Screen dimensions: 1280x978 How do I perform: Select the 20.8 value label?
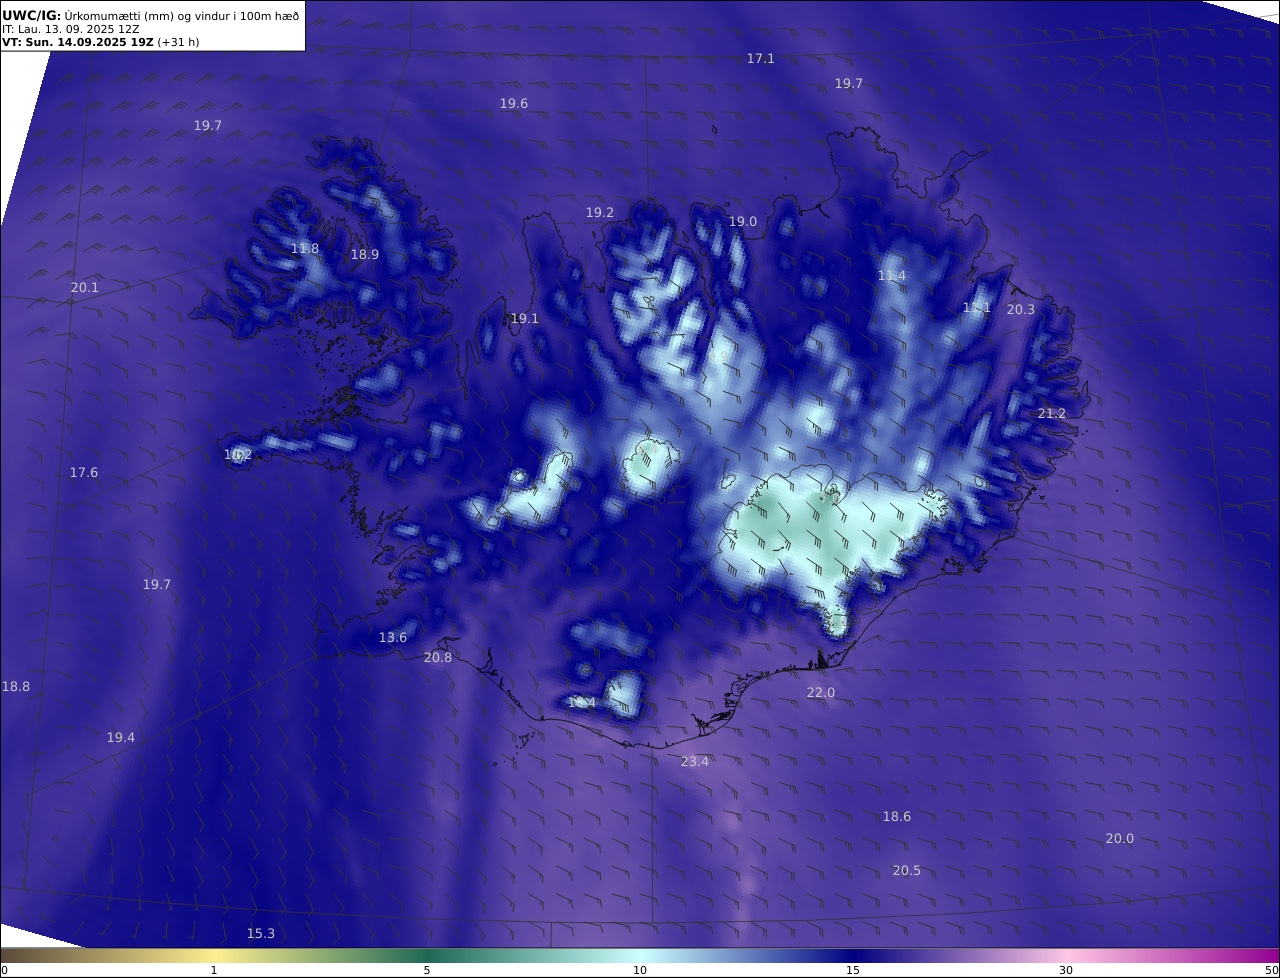(438, 658)
